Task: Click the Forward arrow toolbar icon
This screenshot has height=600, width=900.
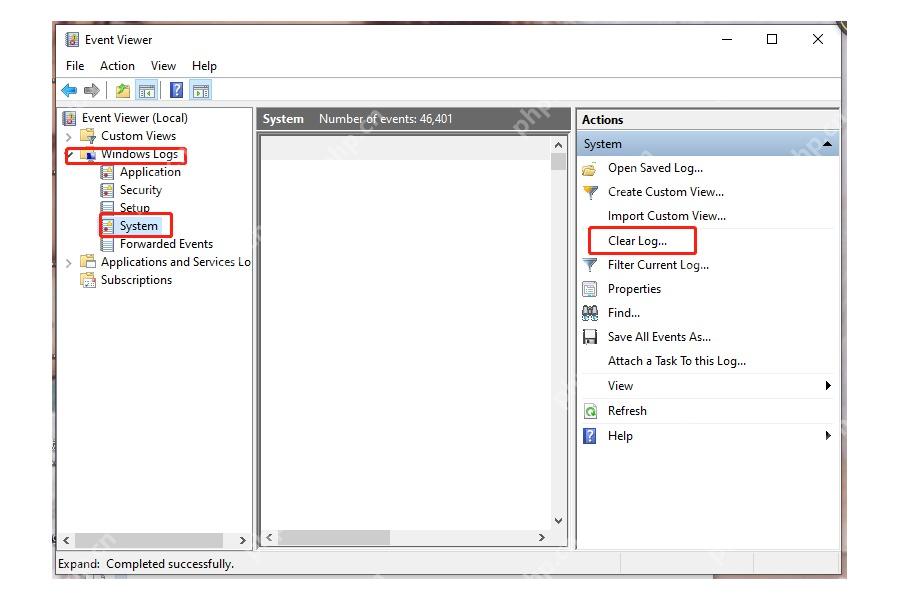Action: point(92,90)
